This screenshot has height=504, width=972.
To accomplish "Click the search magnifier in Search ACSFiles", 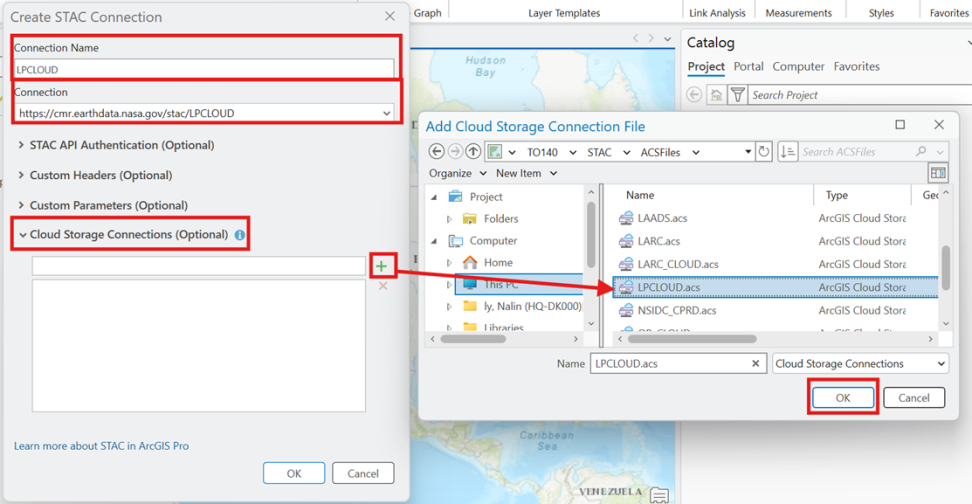I will 921,151.
